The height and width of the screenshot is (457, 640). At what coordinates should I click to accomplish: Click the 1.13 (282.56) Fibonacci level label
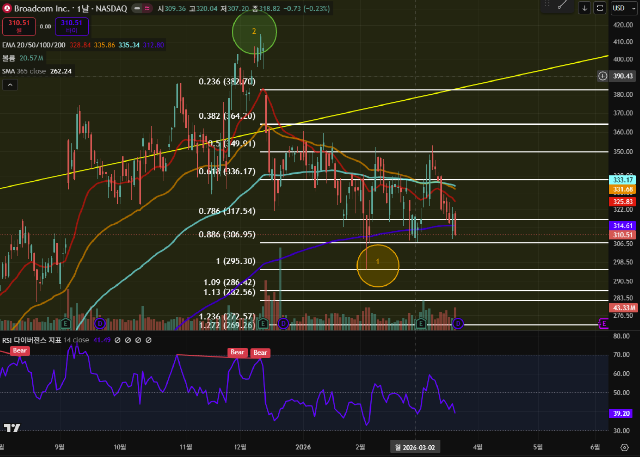click(229, 292)
